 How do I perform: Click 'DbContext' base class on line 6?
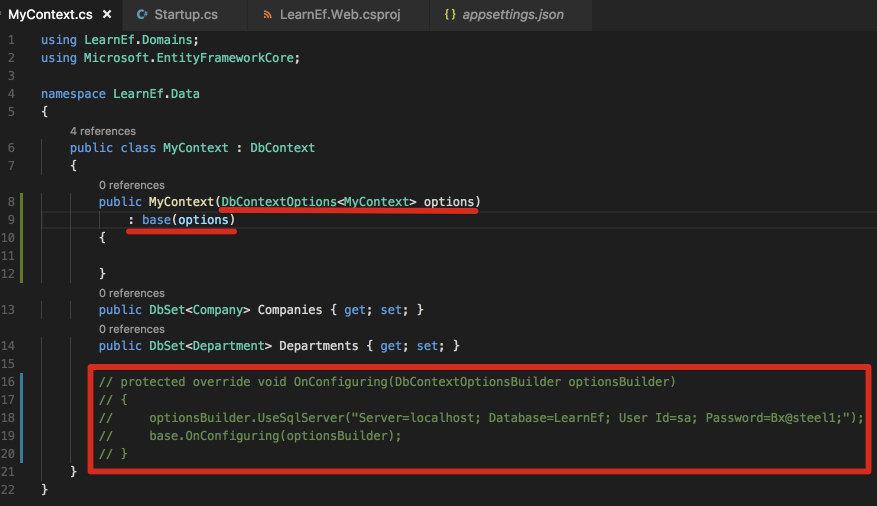(x=282, y=148)
